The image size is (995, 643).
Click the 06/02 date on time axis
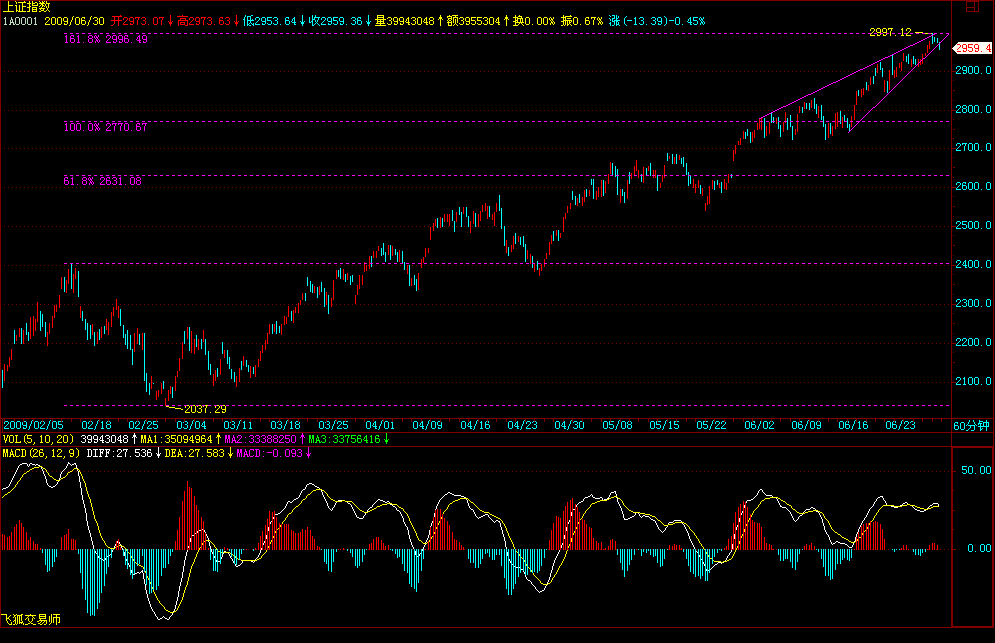pyautogui.click(x=759, y=425)
